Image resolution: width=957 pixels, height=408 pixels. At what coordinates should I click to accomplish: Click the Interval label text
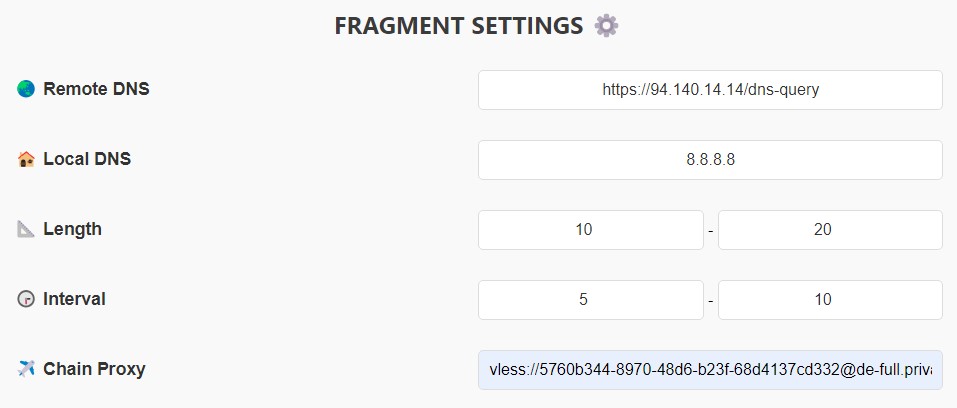coord(74,299)
